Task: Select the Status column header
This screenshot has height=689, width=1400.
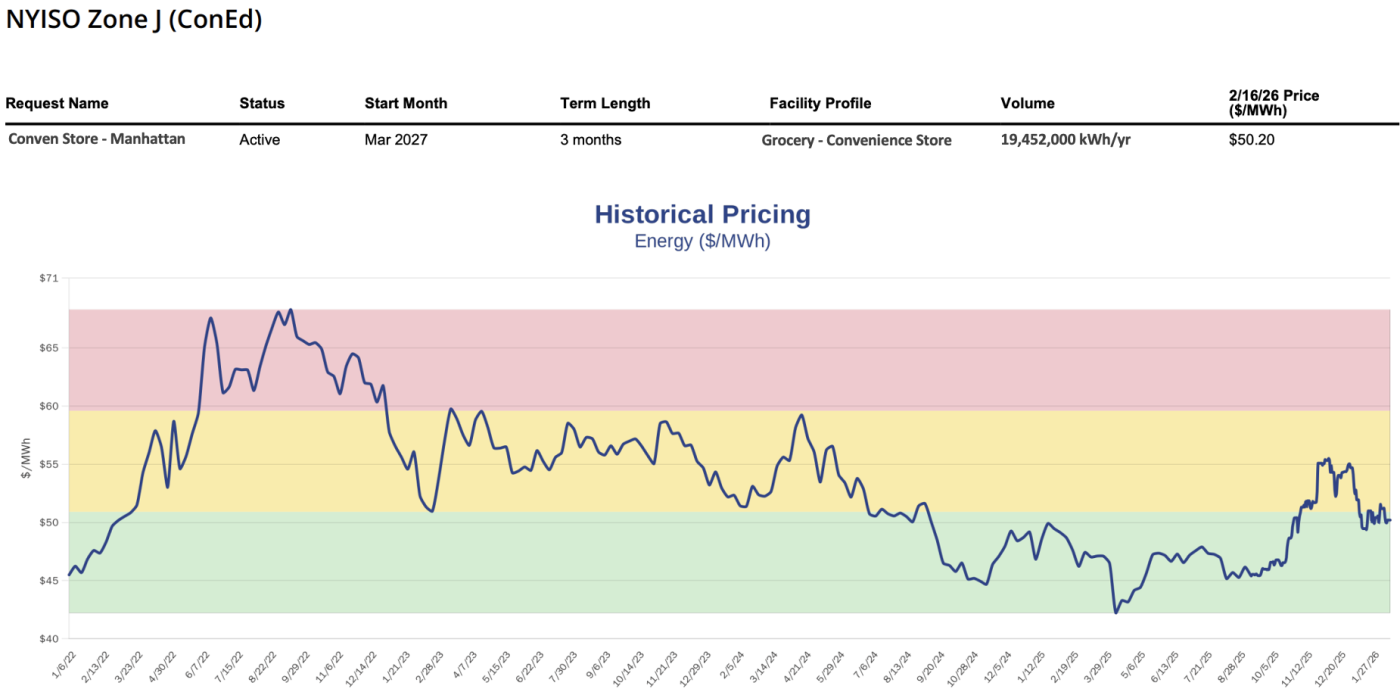Action: [262, 103]
